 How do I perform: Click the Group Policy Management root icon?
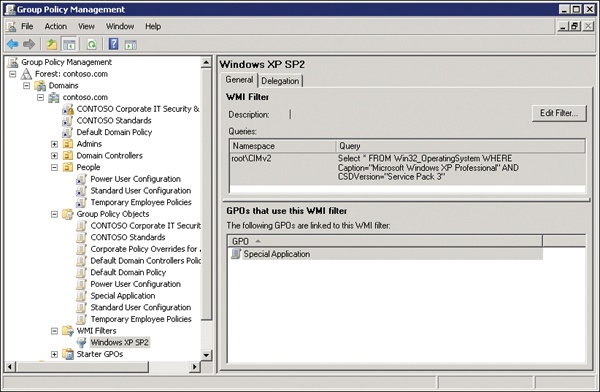click(13, 62)
